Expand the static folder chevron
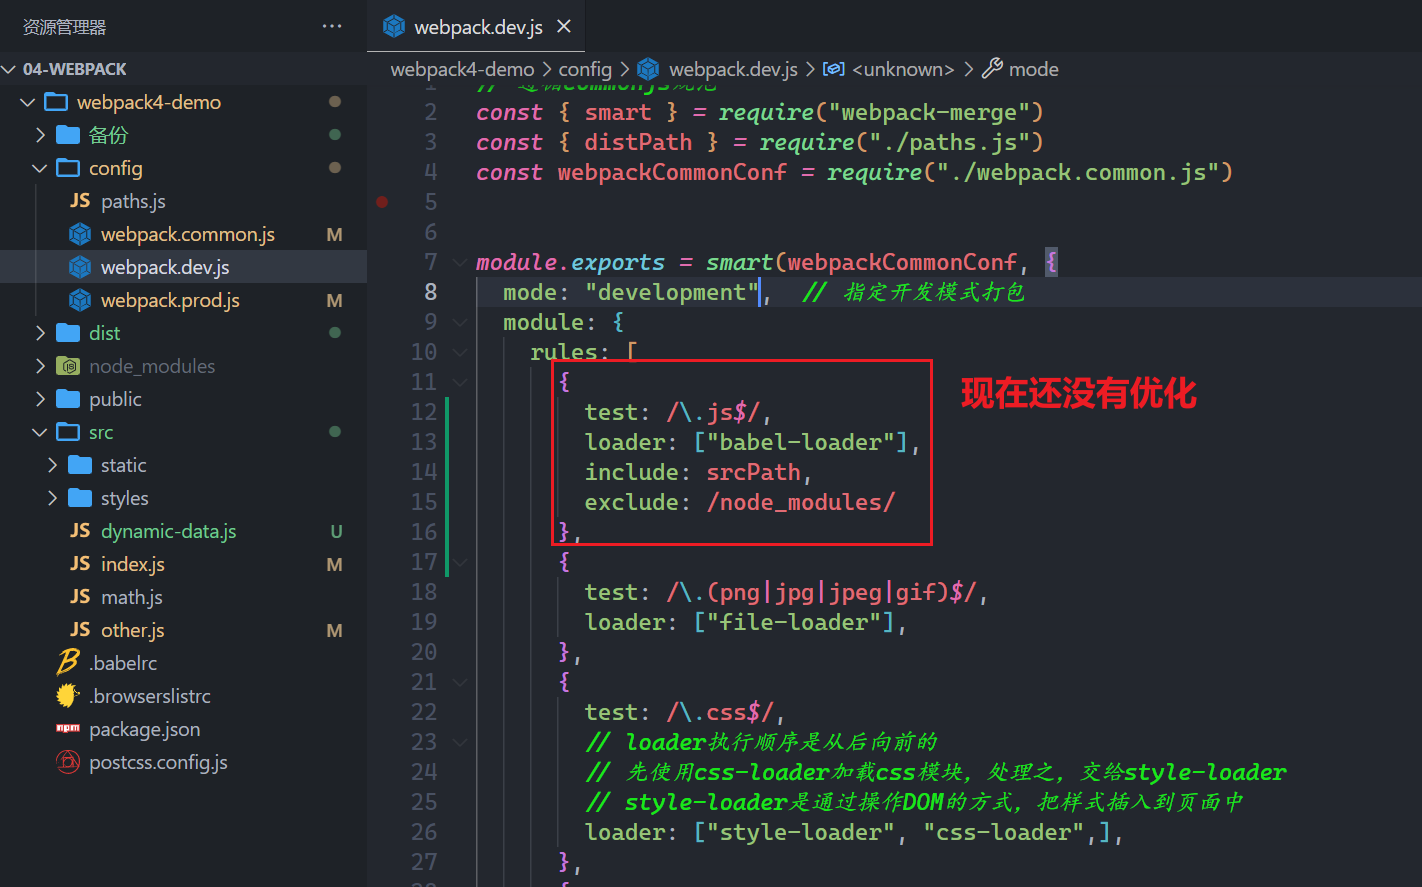Screen dimensions: 1422x887 pyautogui.click(x=52, y=465)
